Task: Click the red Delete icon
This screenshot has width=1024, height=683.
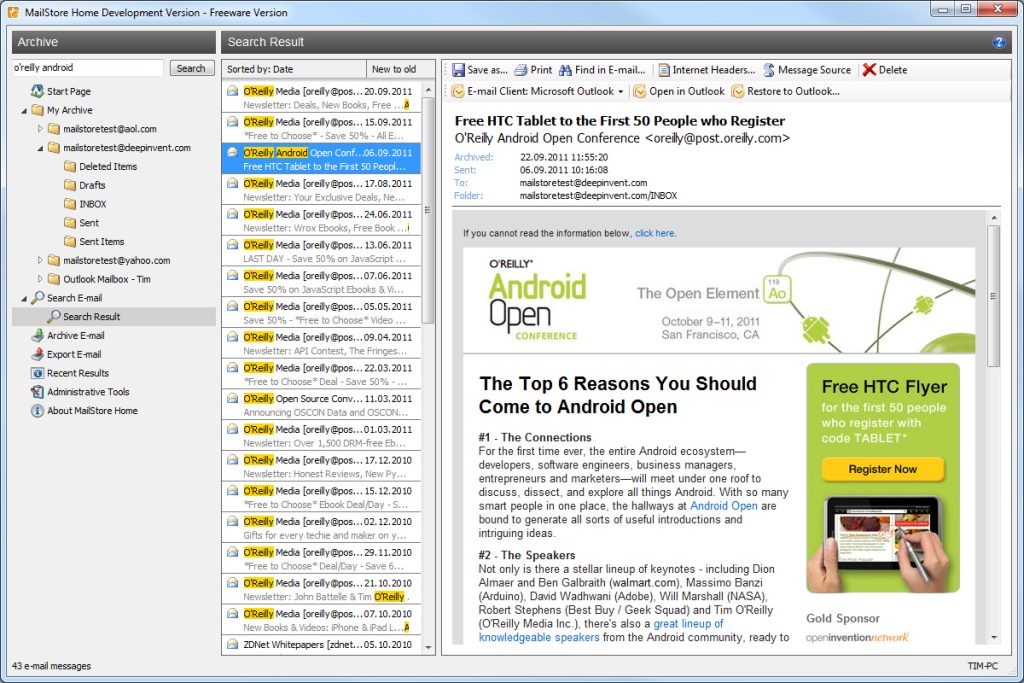Action: tap(869, 70)
